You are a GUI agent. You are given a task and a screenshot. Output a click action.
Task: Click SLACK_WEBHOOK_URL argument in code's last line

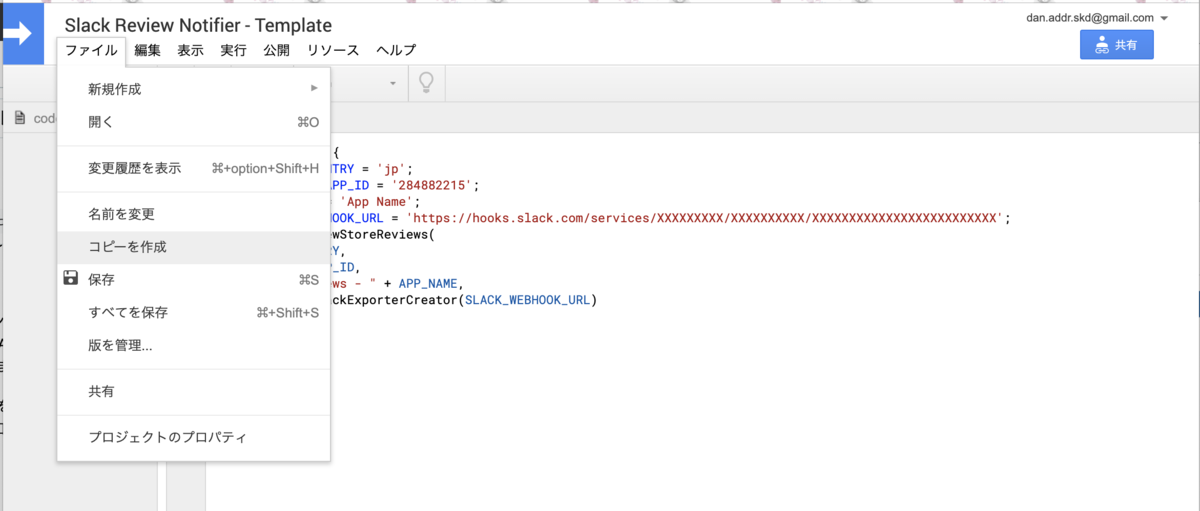click(527, 298)
